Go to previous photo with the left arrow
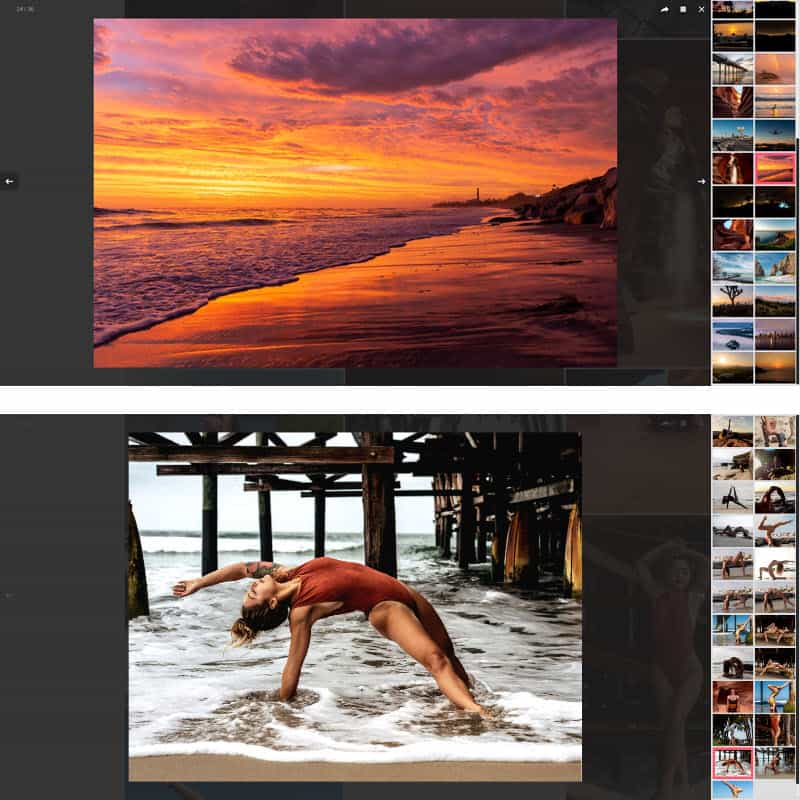 (9, 181)
